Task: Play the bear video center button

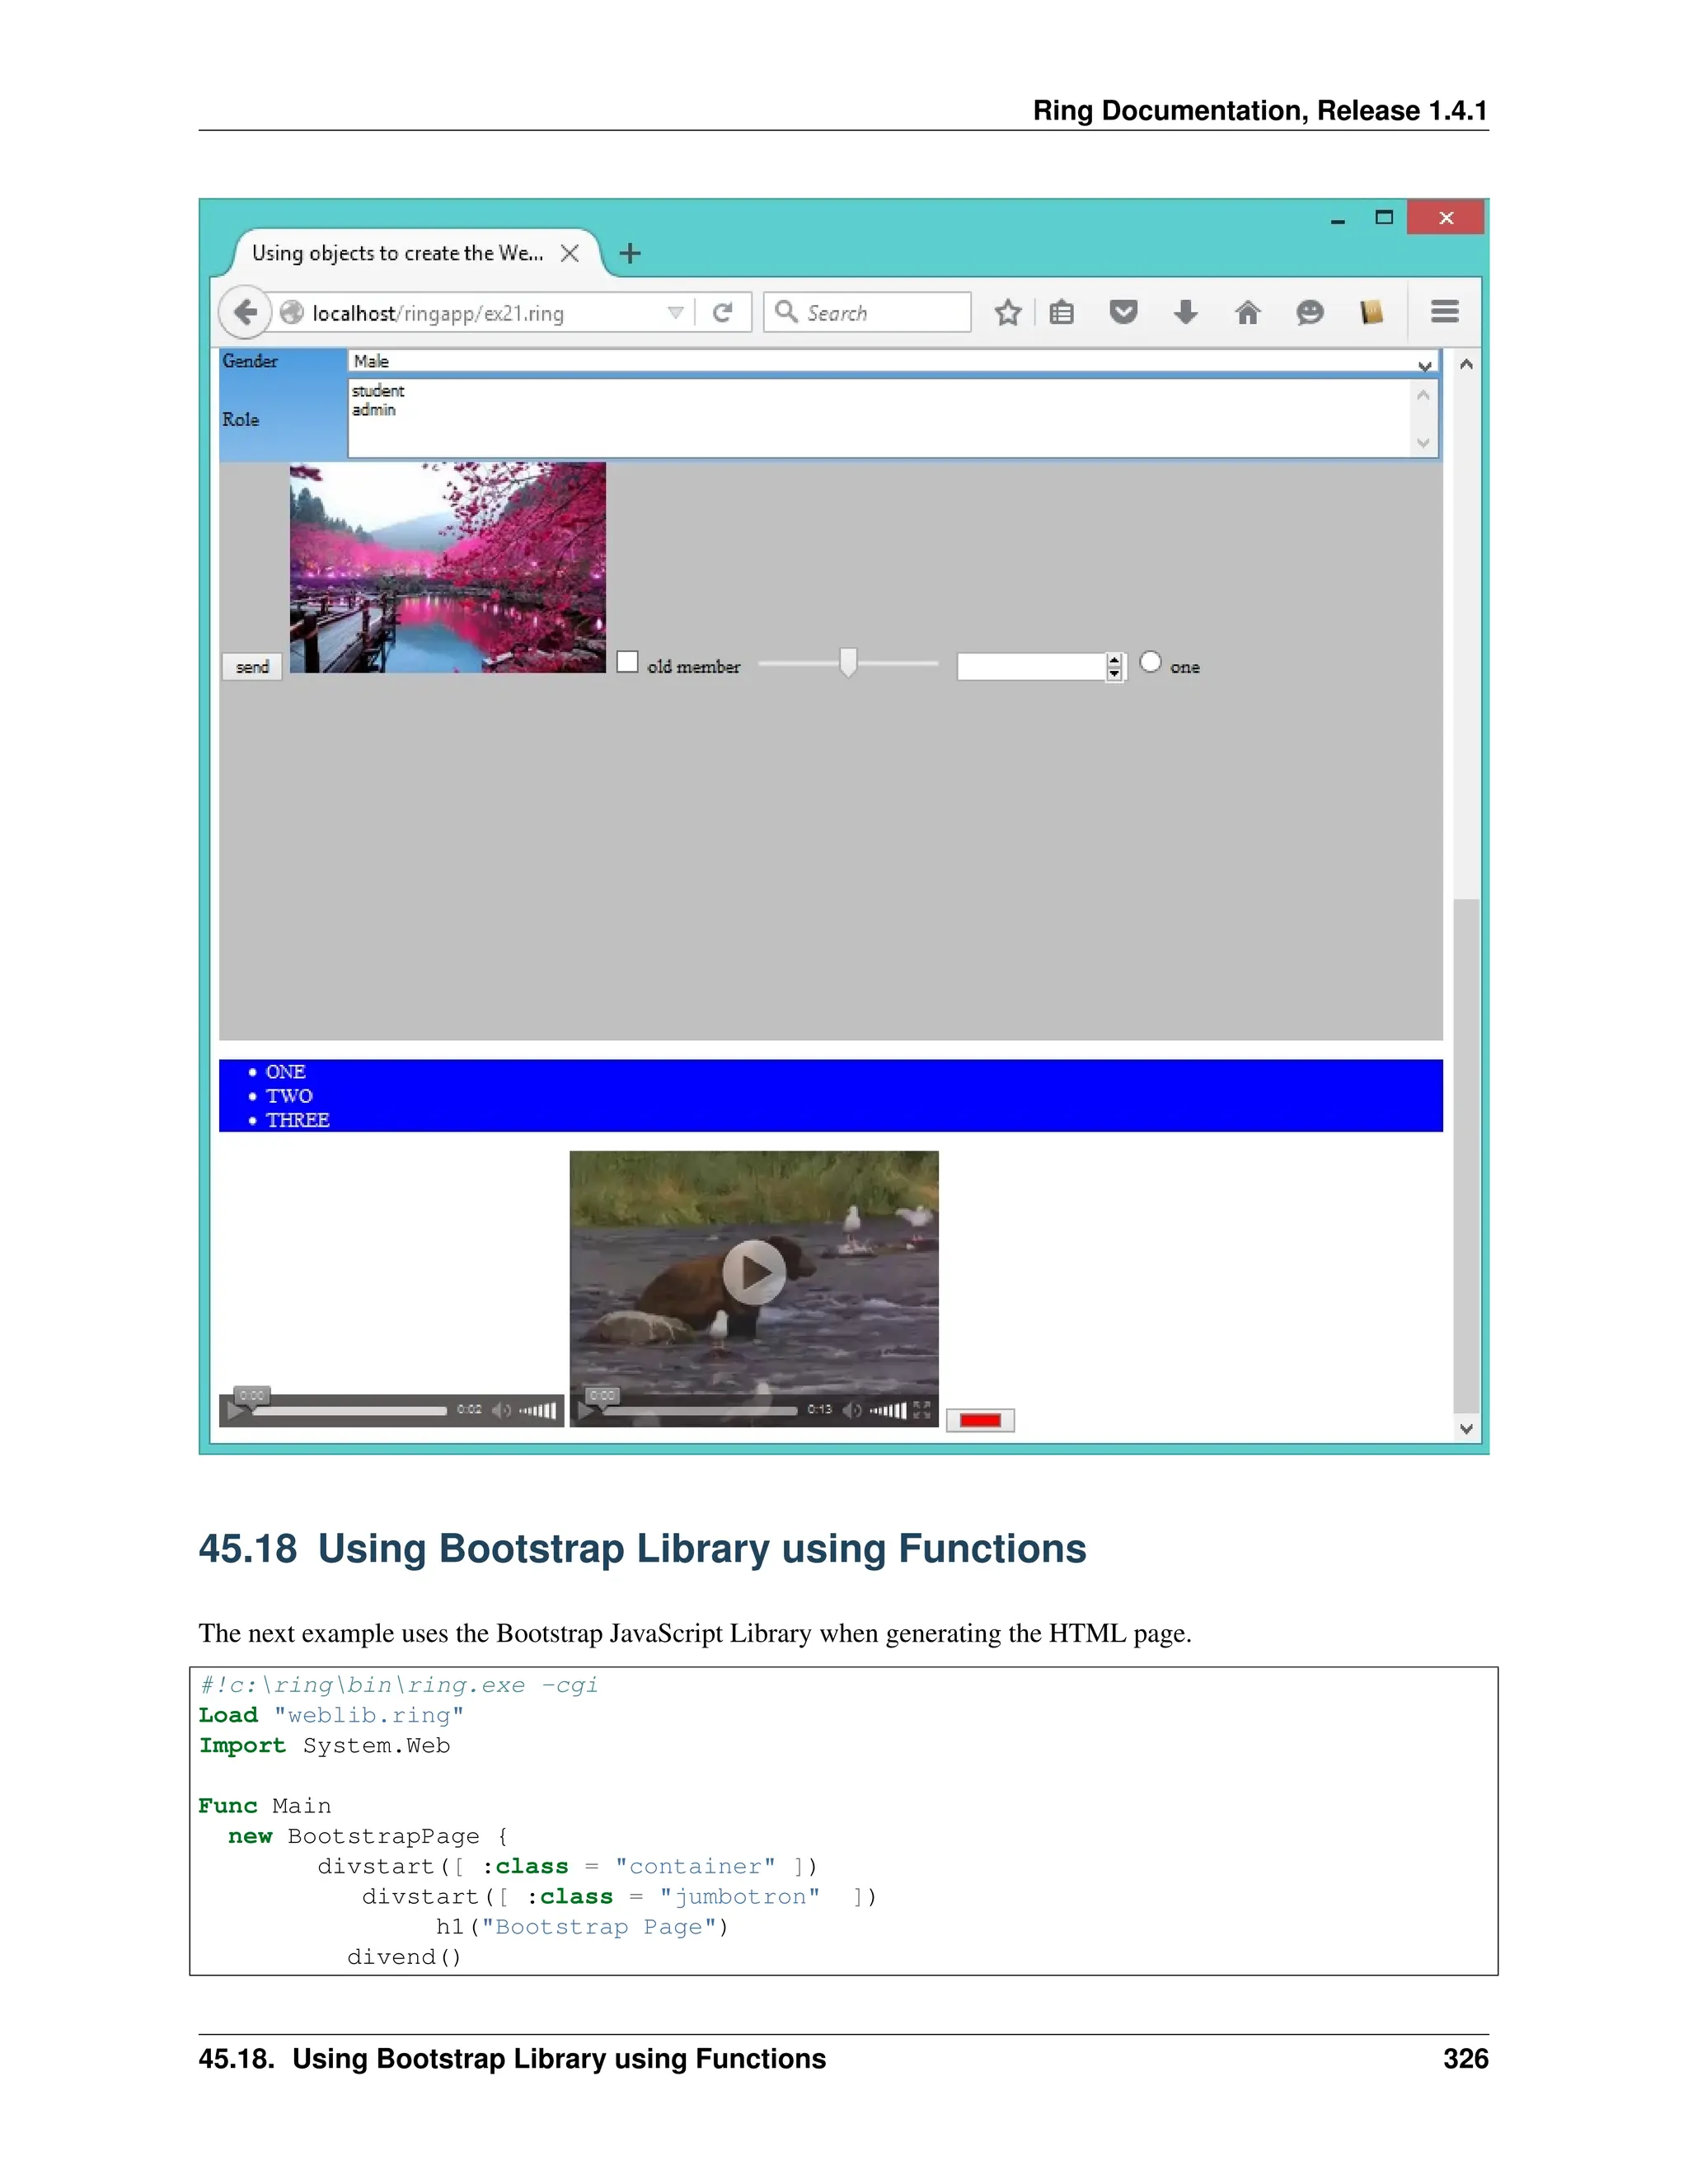Action: pos(755,1272)
